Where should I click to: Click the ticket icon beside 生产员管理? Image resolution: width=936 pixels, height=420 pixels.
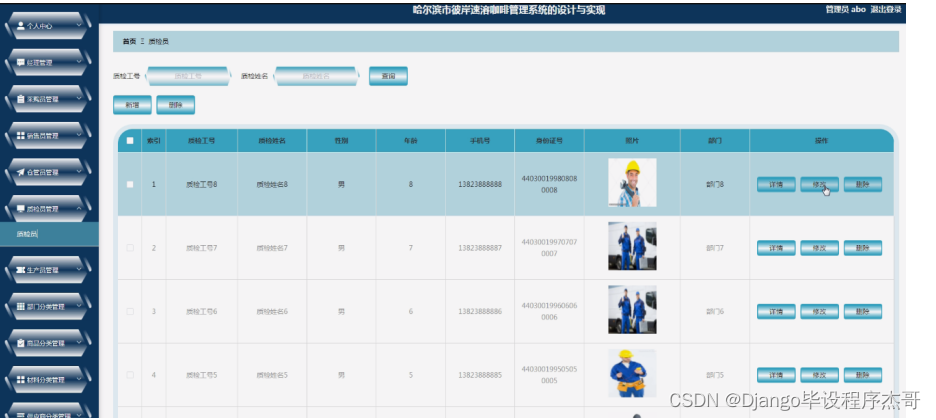tap(21, 270)
